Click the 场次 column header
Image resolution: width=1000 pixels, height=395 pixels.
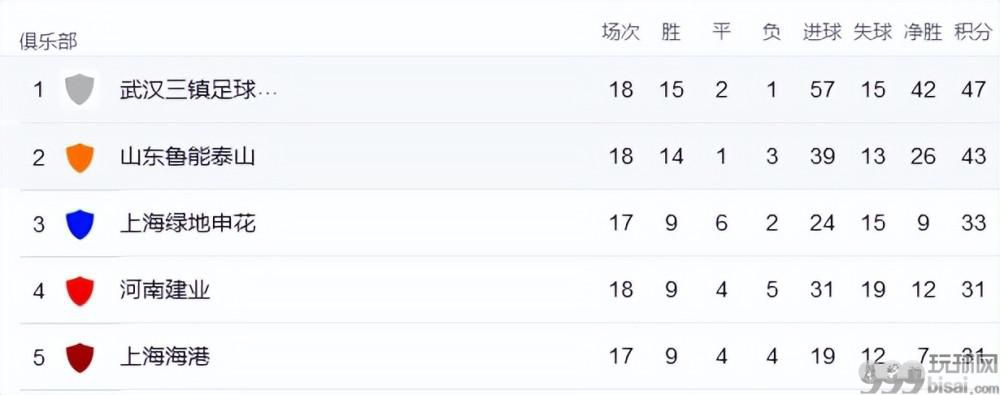pyautogui.click(x=621, y=32)
